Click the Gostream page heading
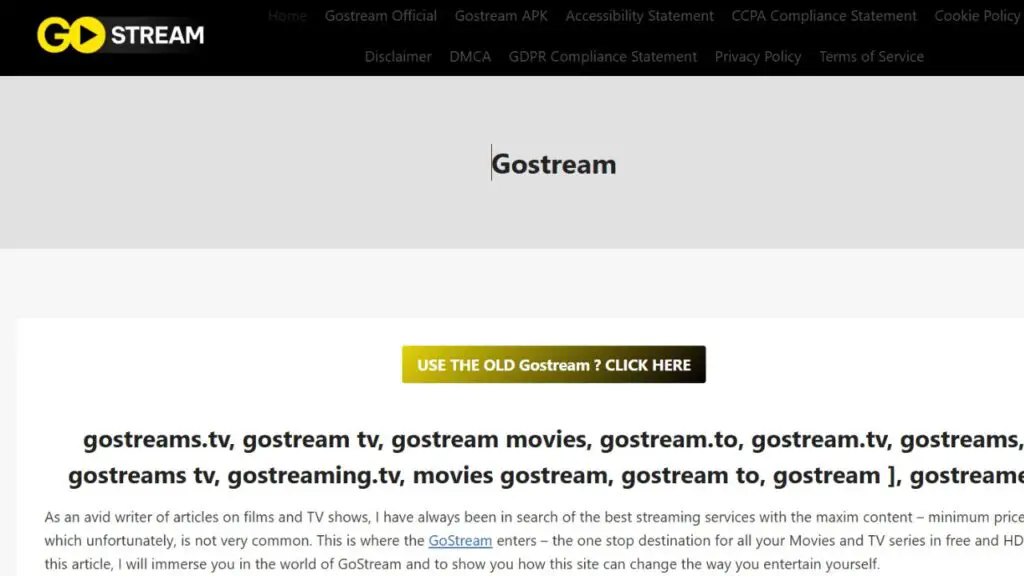This screenshot has height=576, width=1024. (554, 164)
